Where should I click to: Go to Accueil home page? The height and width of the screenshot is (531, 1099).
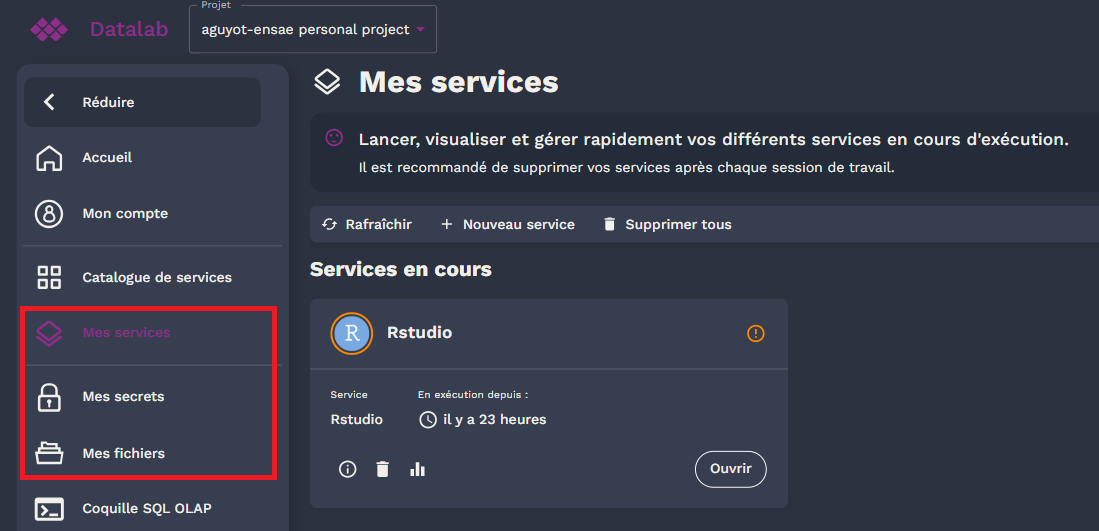tap(107, 158)
